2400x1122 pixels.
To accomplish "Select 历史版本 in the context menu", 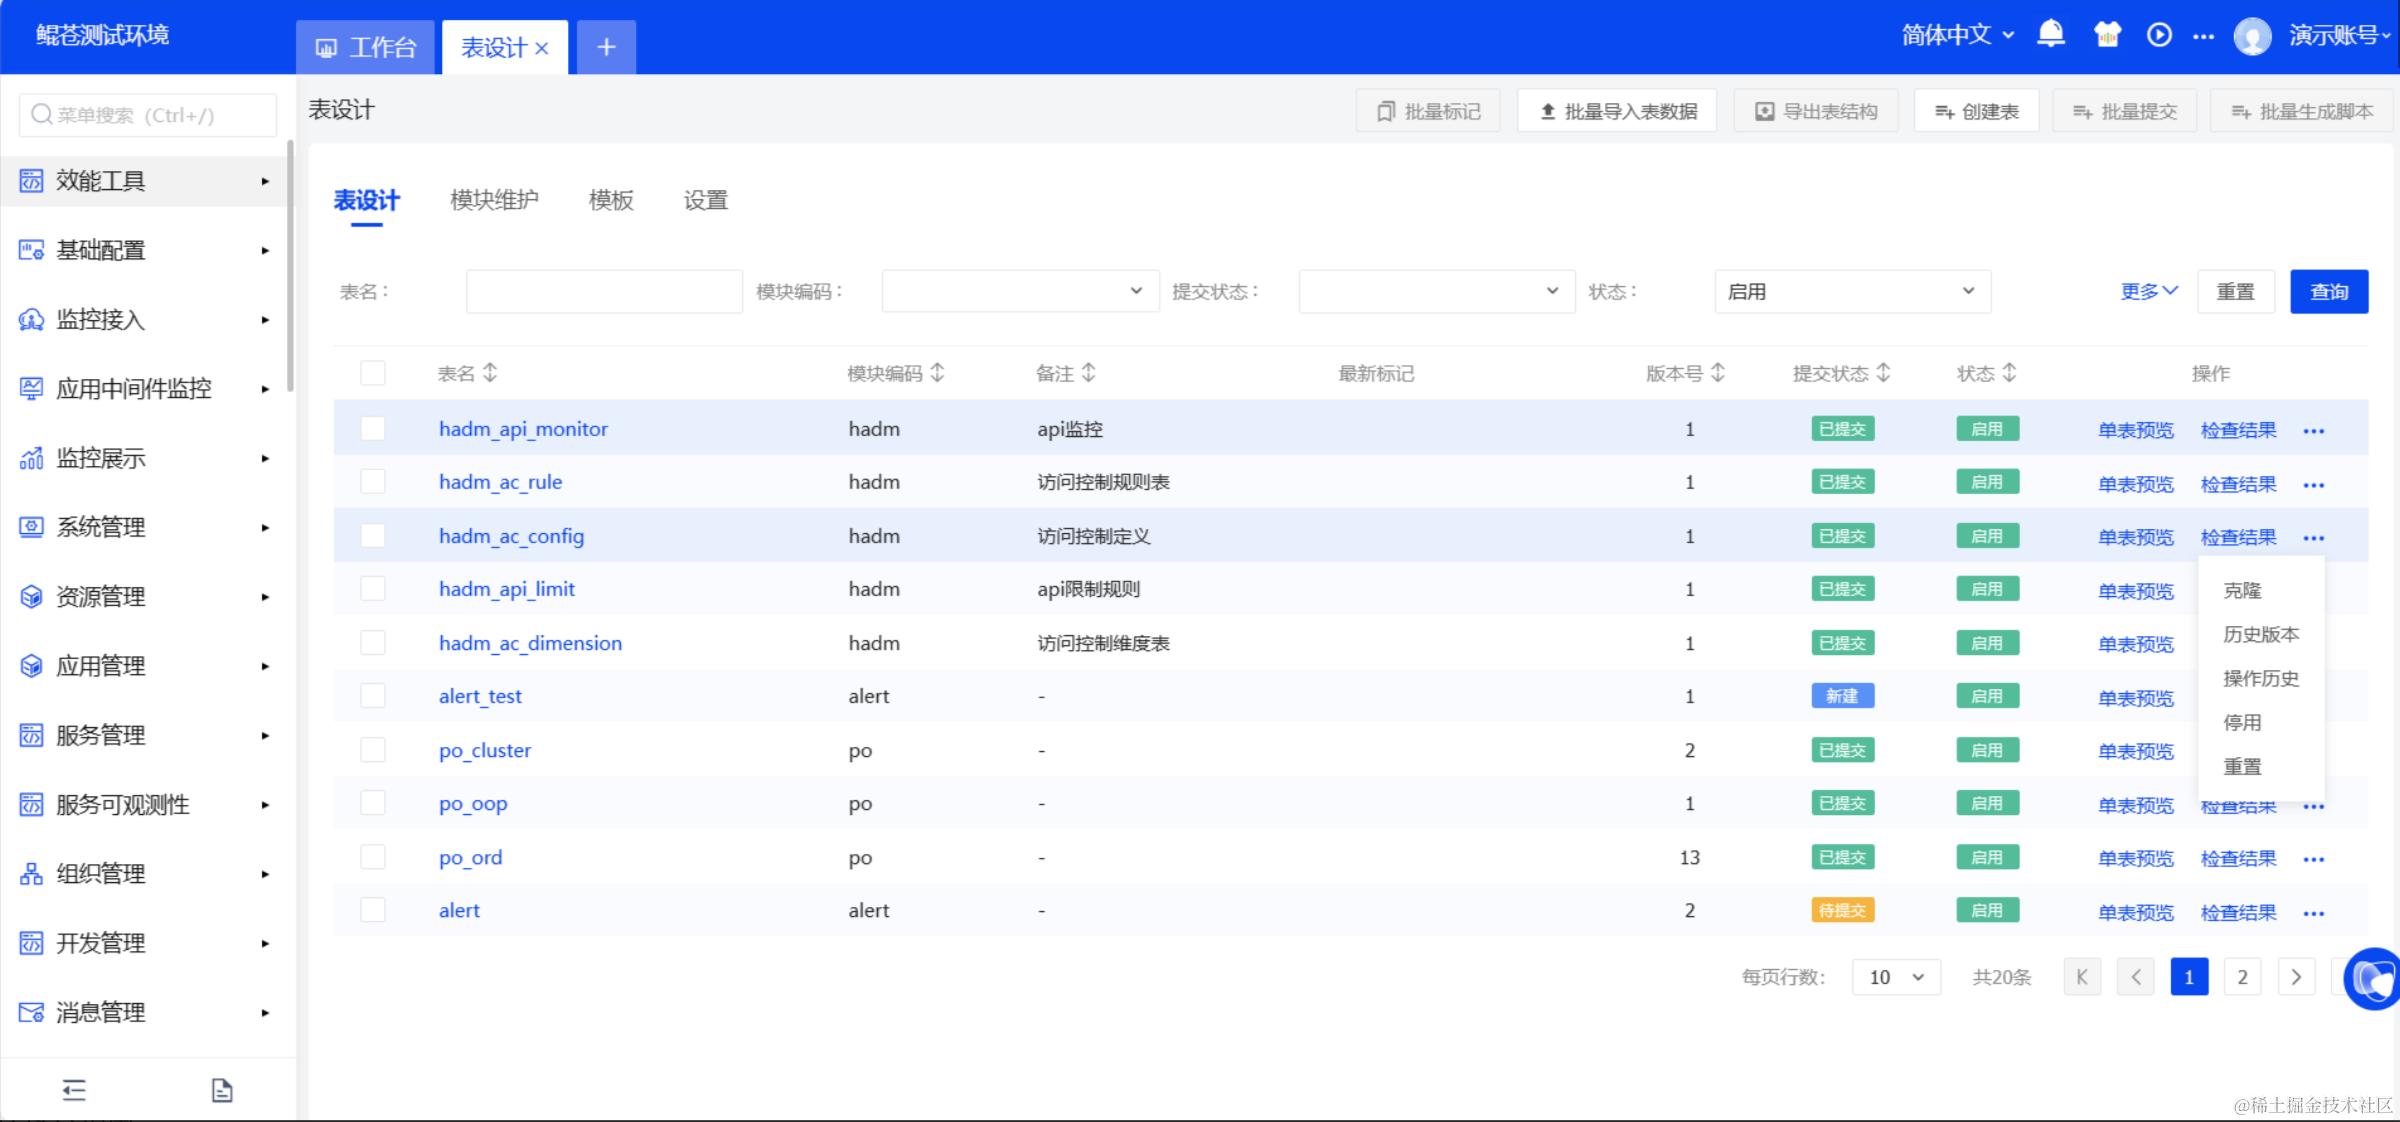I will click(x=2260, y=635).
